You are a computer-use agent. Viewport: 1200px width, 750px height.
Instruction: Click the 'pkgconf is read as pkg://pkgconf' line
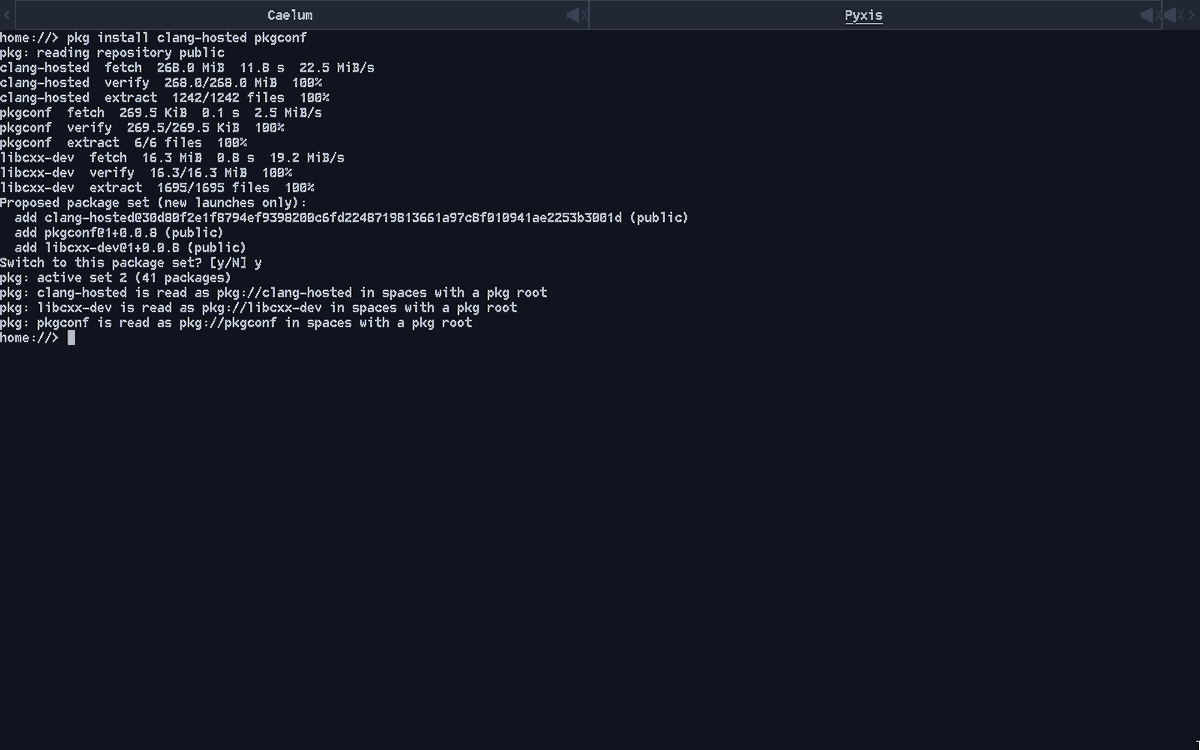(236, 323)
